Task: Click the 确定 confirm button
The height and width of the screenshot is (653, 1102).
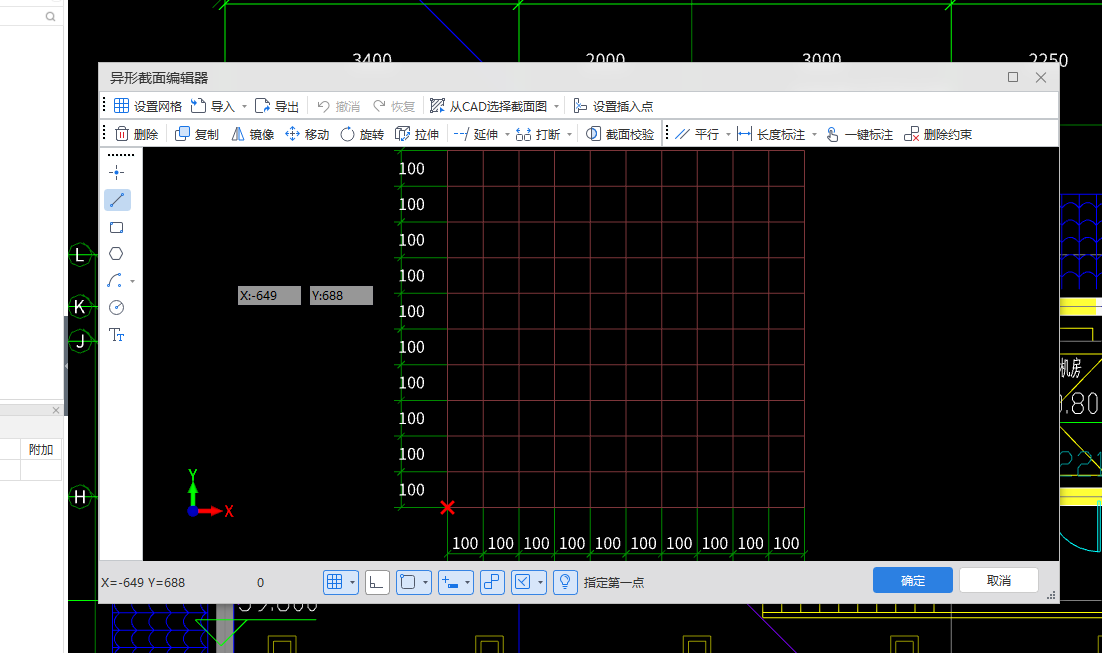Action: [912, 581]
